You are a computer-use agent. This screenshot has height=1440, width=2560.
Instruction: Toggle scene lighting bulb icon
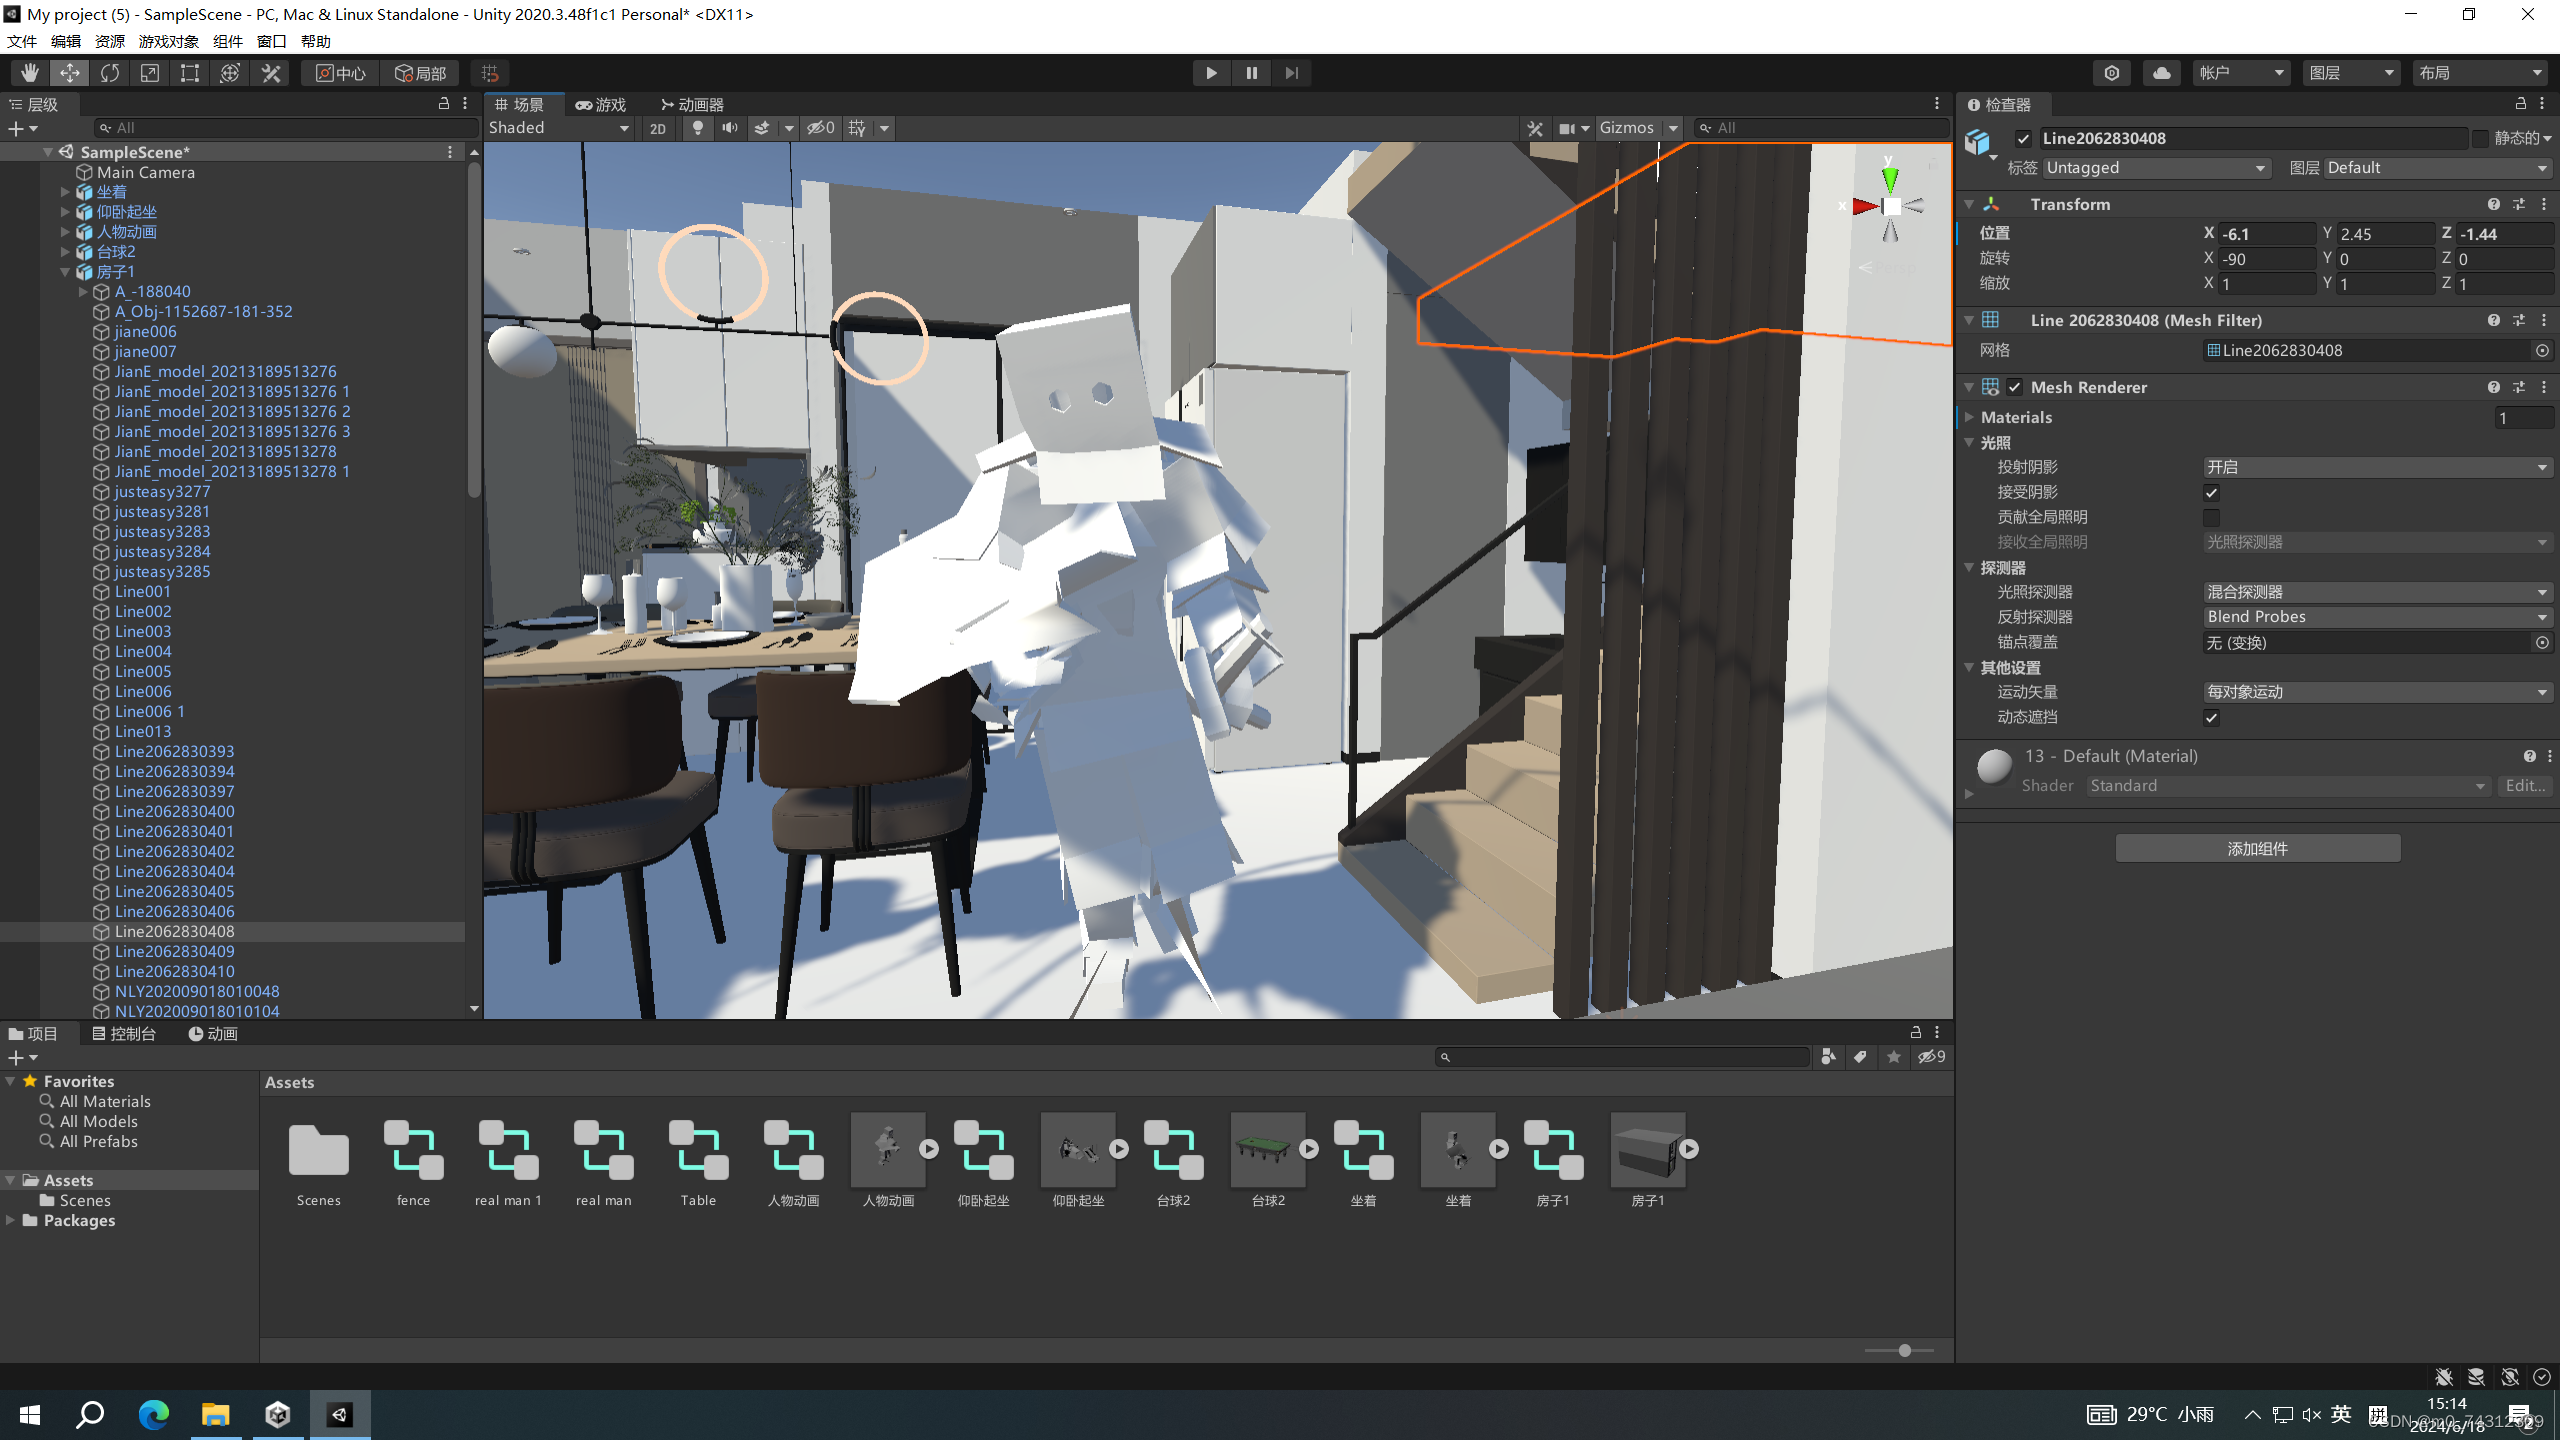tap(698, 128)
